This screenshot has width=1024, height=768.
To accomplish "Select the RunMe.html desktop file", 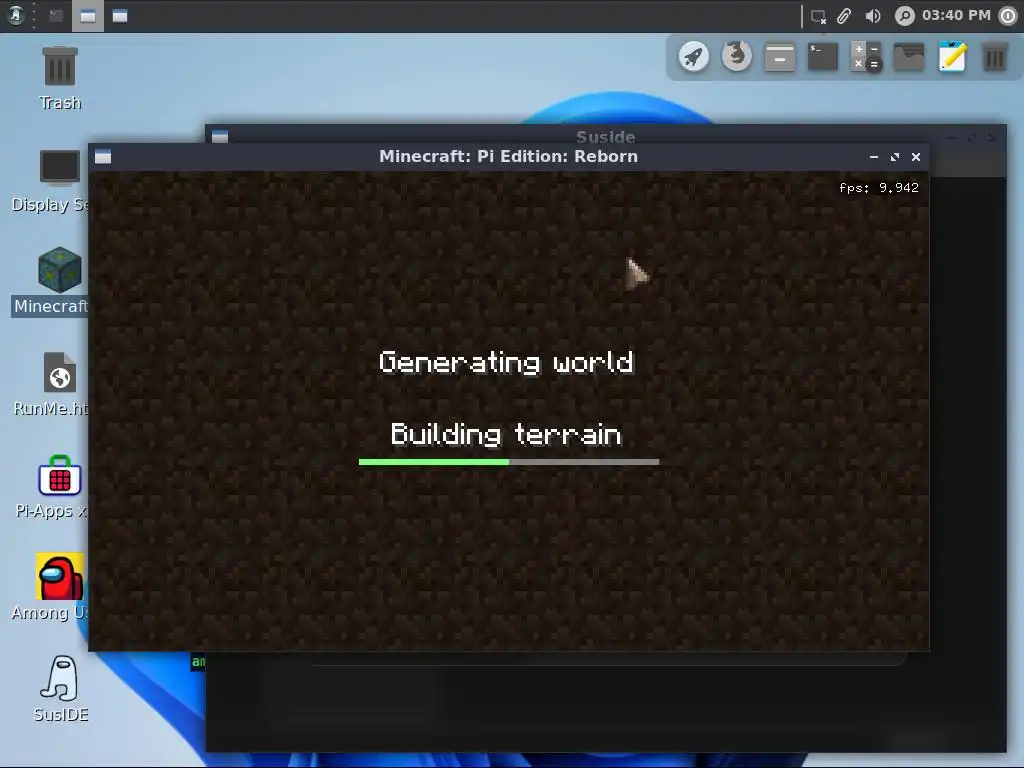I will [x=59, y=372].
